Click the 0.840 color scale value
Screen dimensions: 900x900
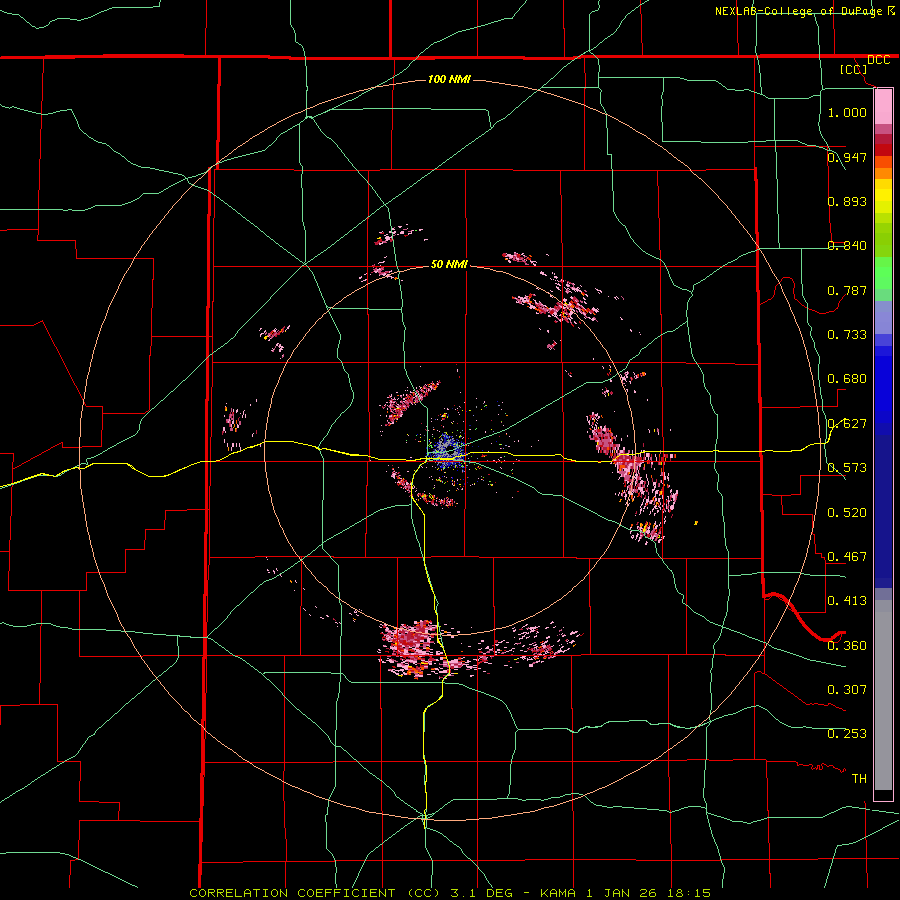(847, 245)
